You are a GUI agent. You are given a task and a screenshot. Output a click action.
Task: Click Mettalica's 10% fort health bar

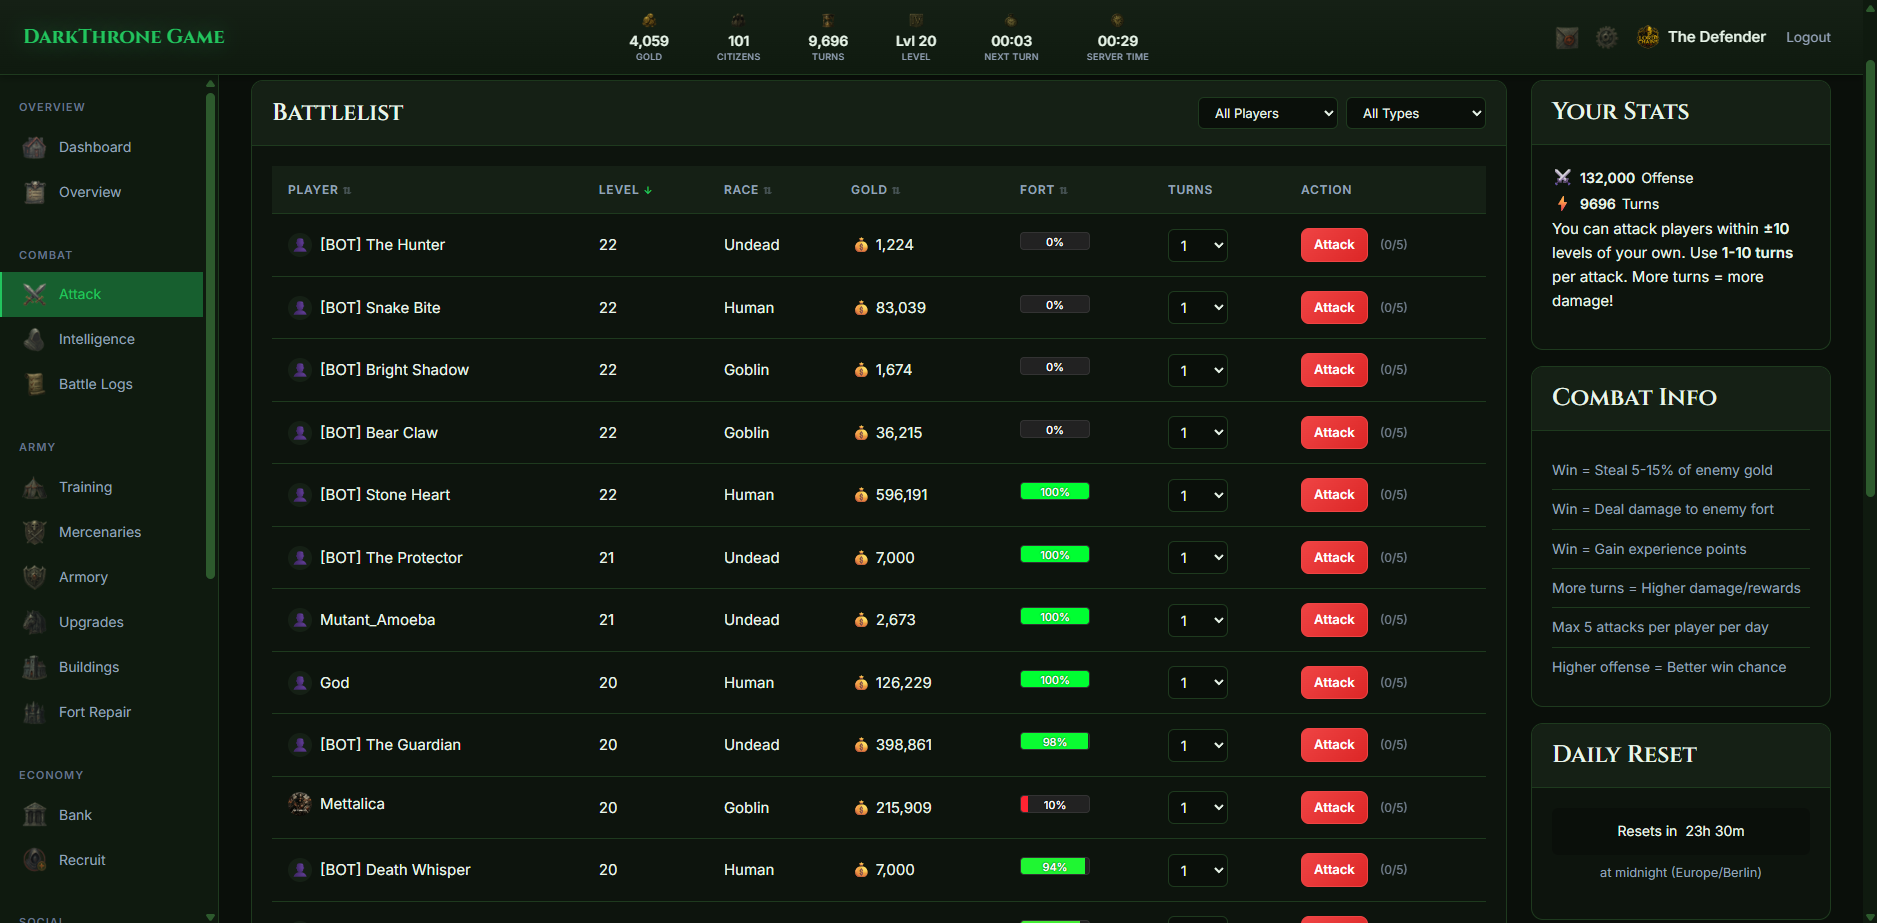point(1054,805)
